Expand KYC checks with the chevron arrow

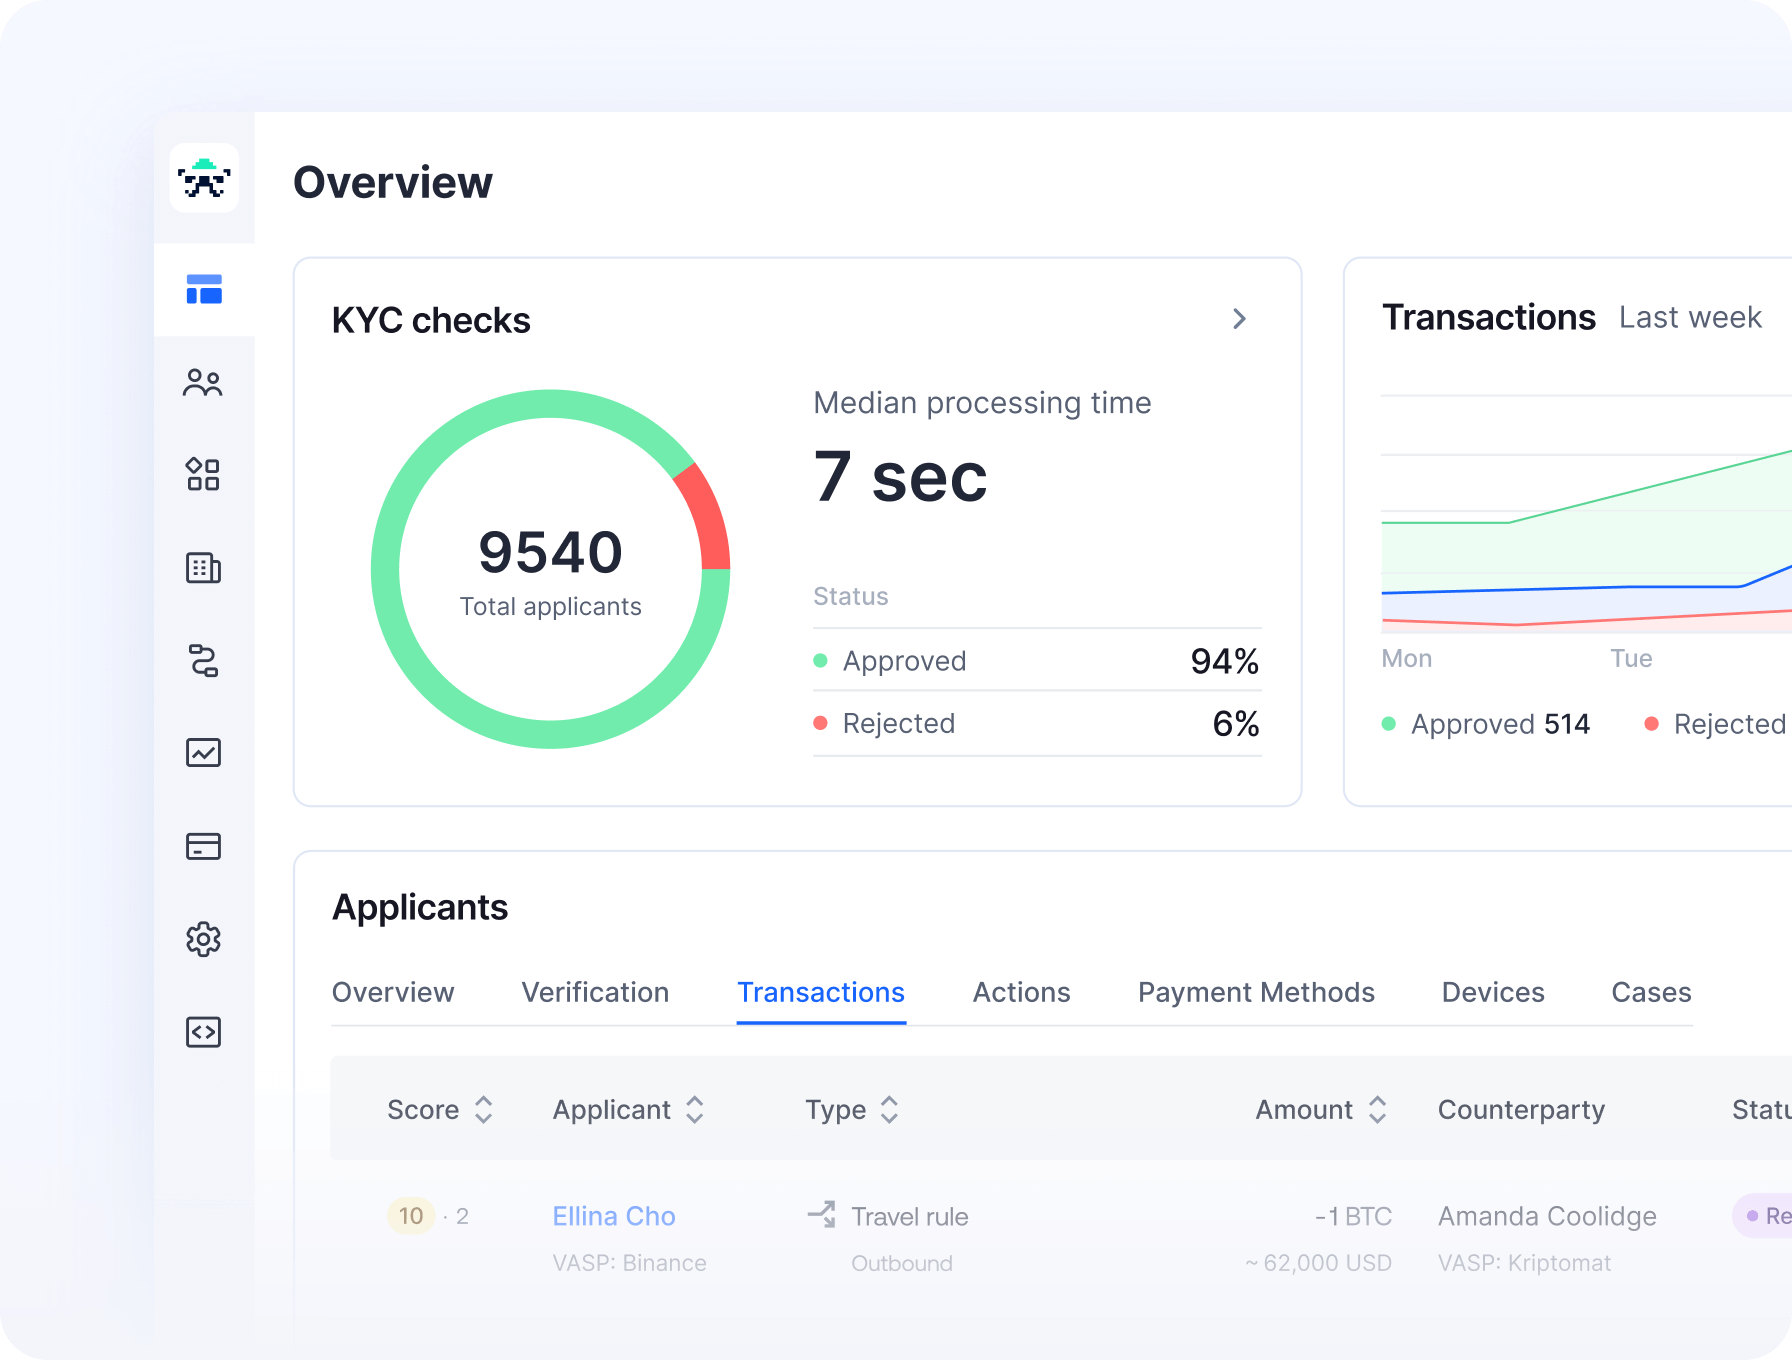(1239, 319)
